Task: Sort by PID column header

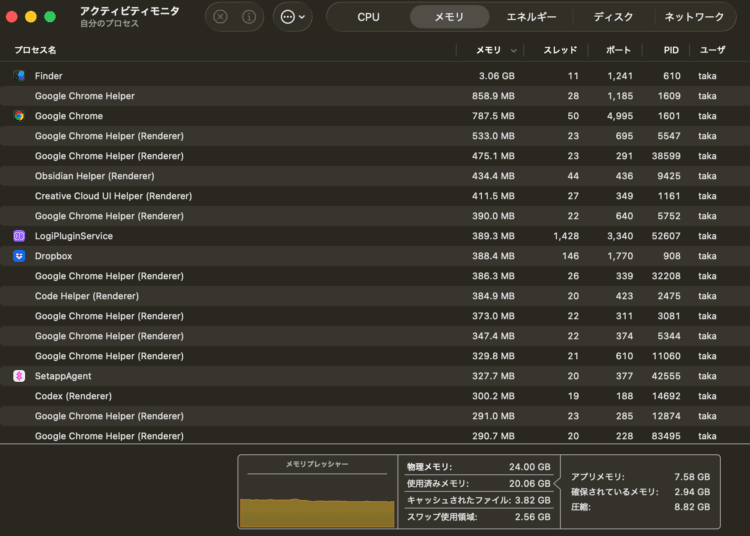Action: tap(671, 50)
